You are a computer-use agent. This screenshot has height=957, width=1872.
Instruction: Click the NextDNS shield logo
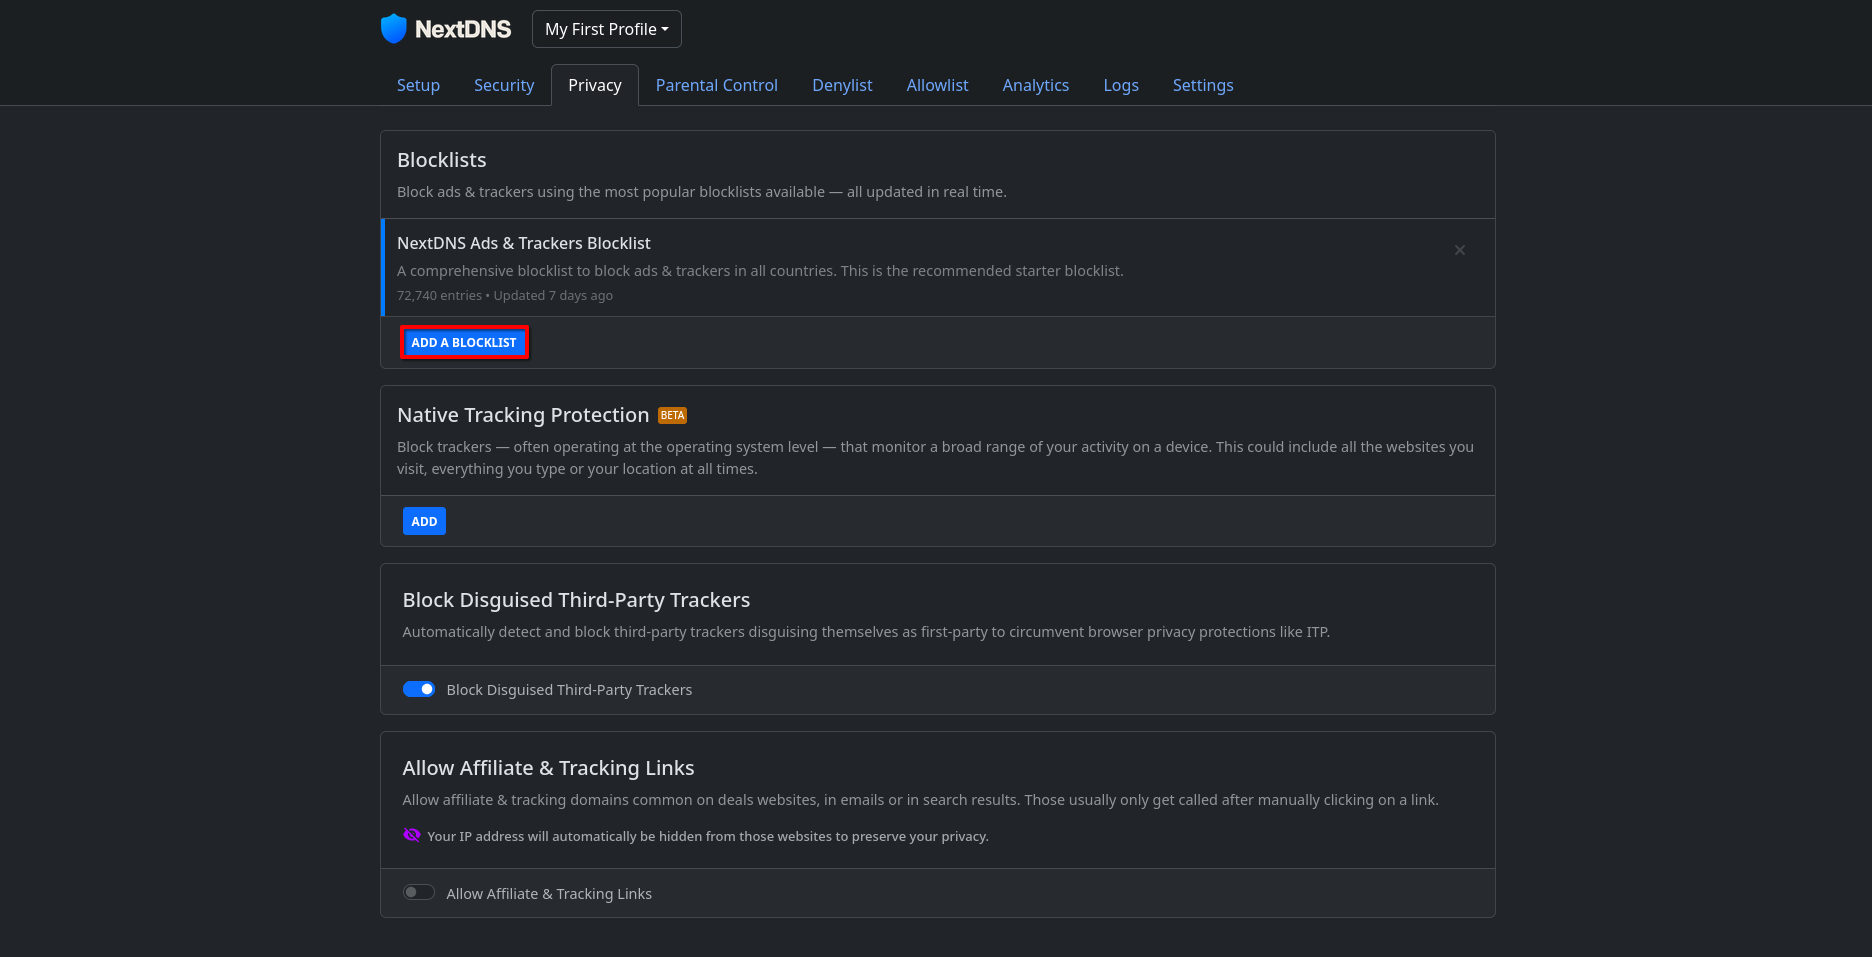point(394,29)
